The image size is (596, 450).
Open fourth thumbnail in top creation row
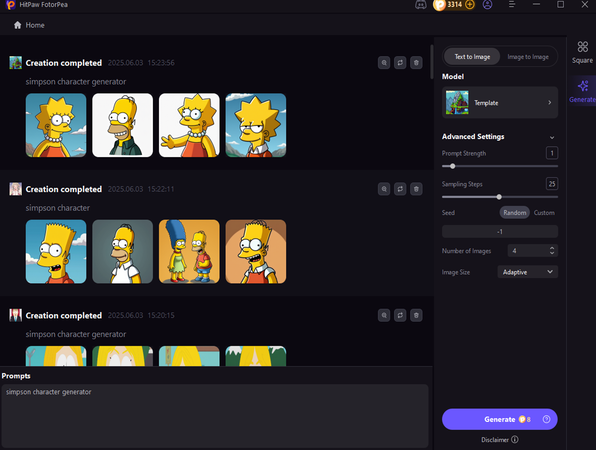[256, 125]
